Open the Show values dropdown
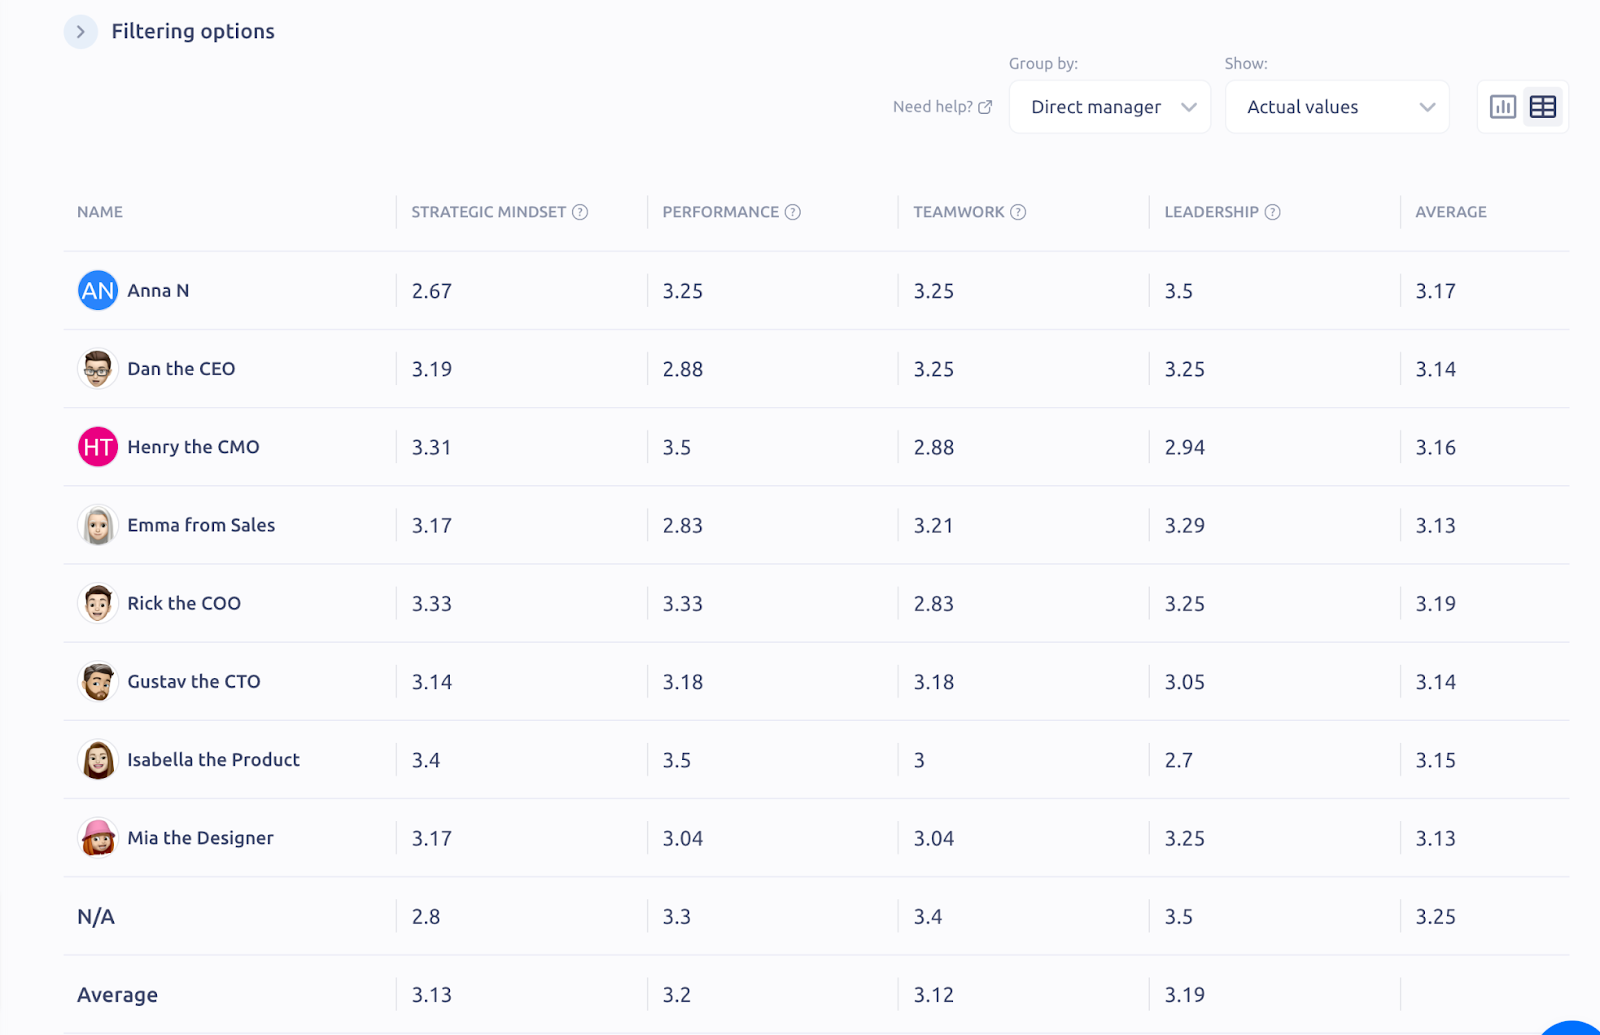Screen dimensions: 1600x1035 tap(1337, 106)
